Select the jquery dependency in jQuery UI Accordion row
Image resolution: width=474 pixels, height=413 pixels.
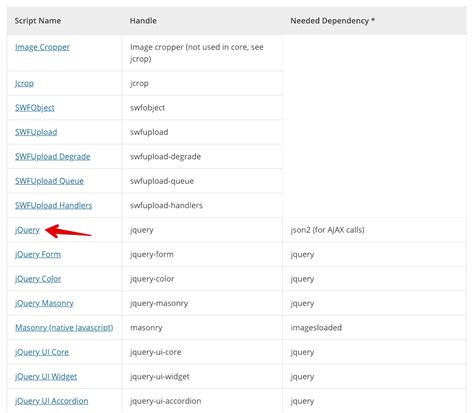coord(374,401)
